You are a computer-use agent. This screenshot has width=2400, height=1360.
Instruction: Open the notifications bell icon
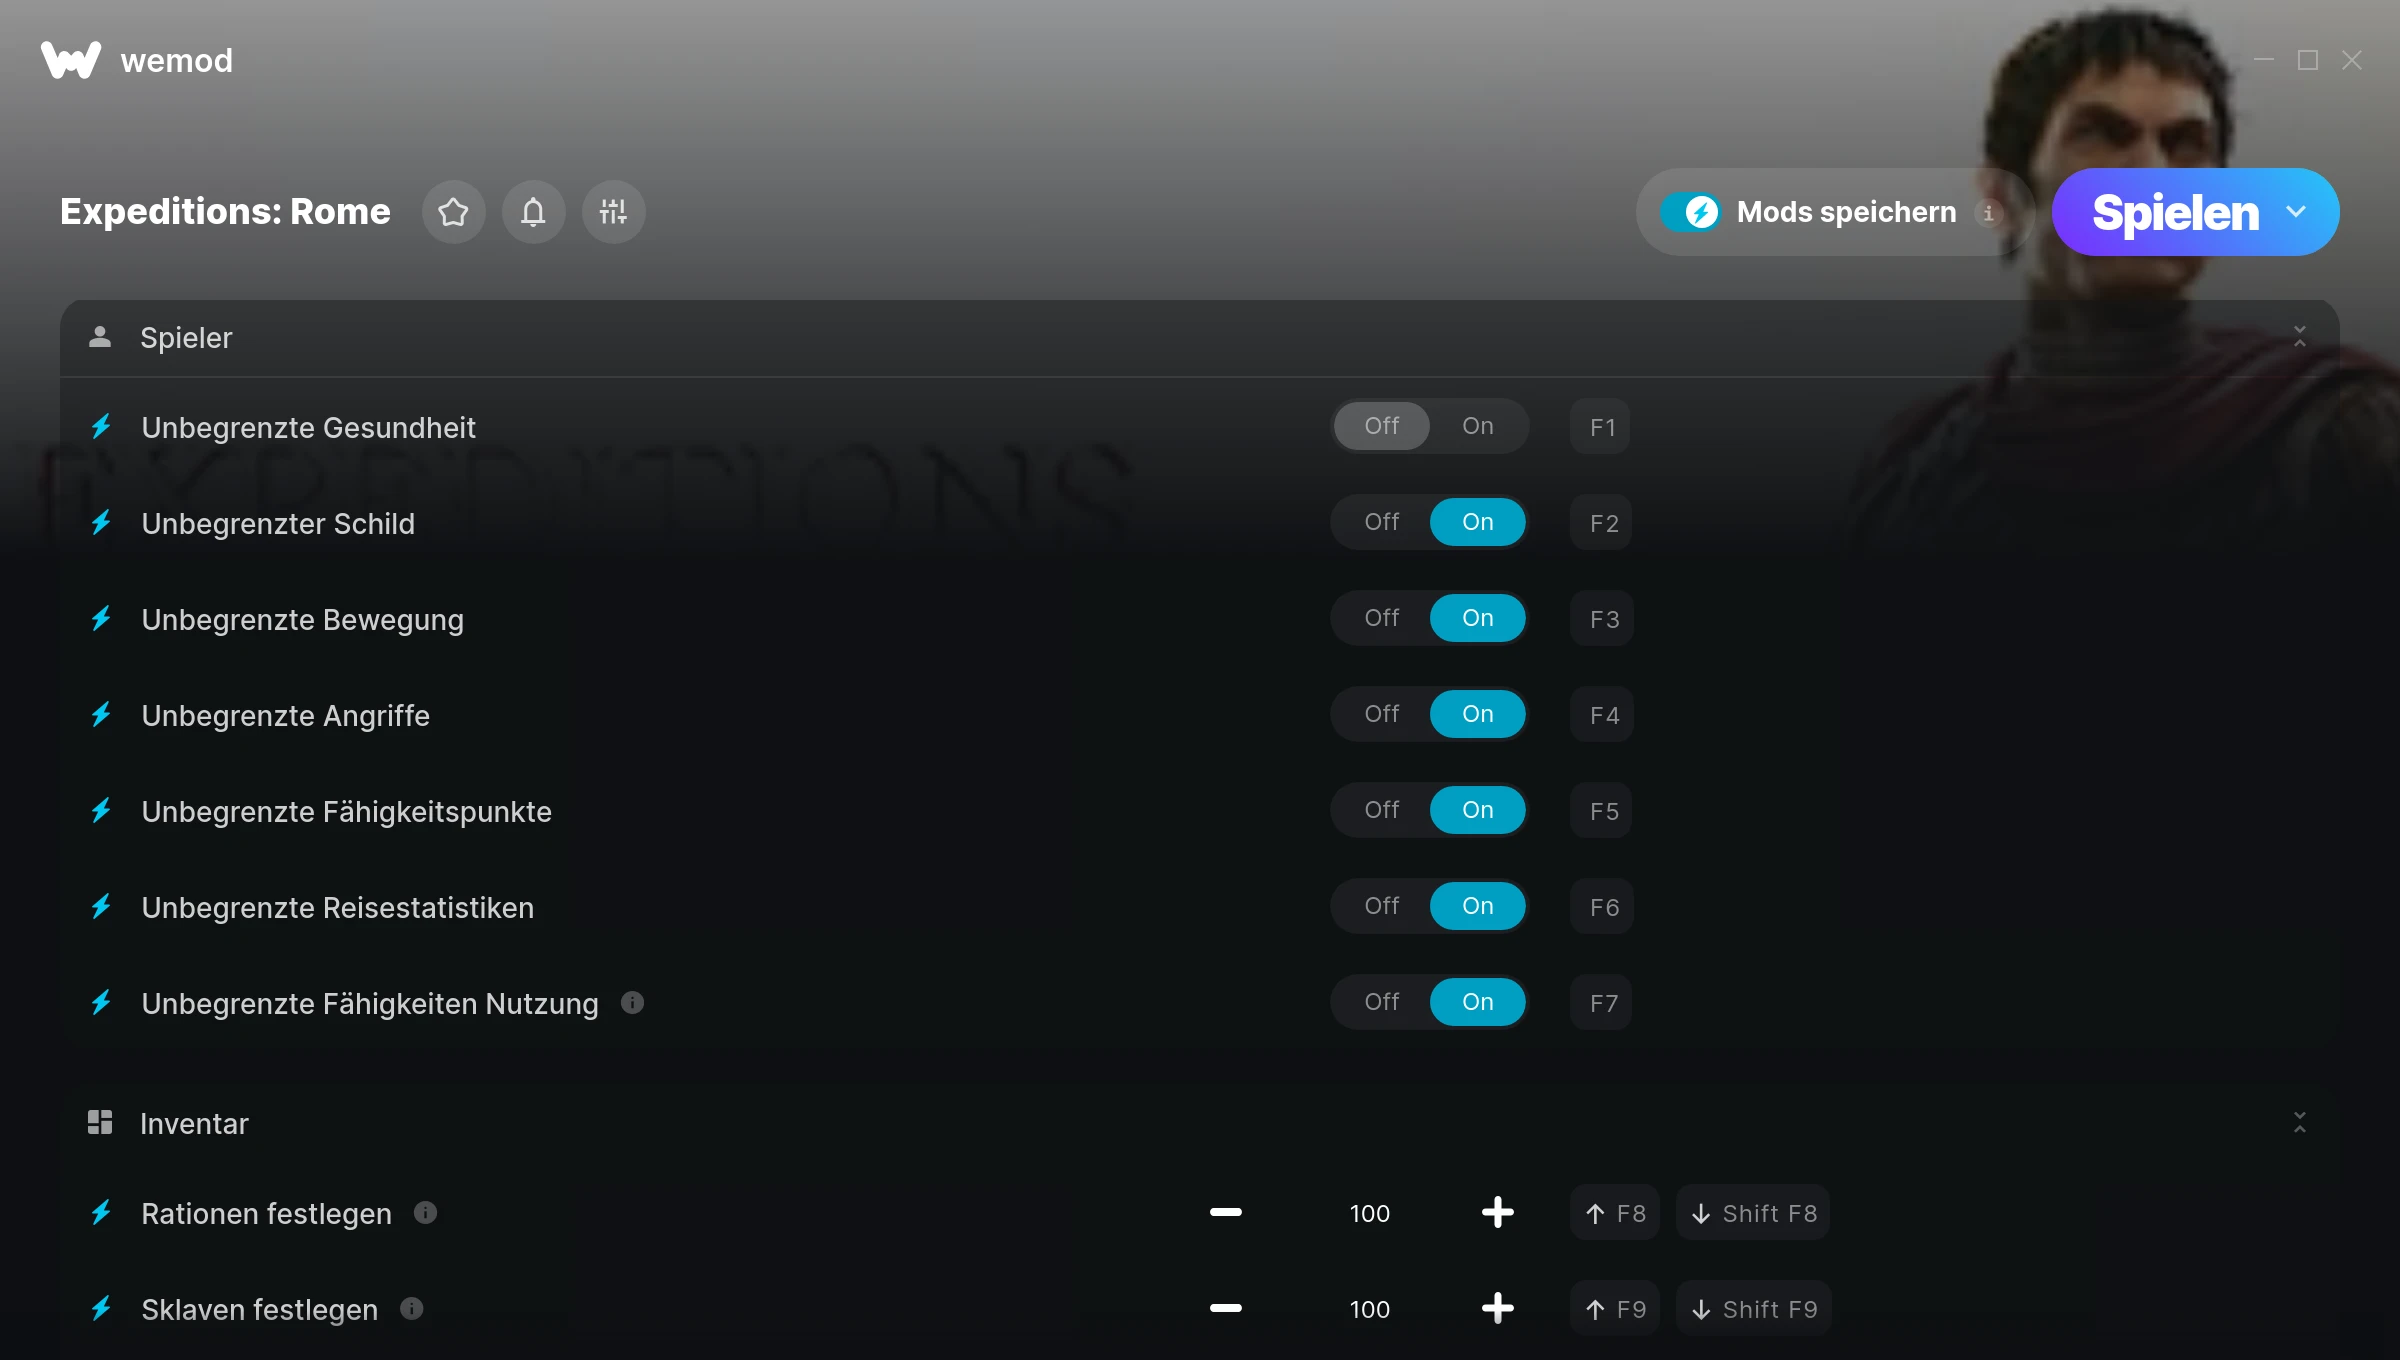(x=533, y=212)
